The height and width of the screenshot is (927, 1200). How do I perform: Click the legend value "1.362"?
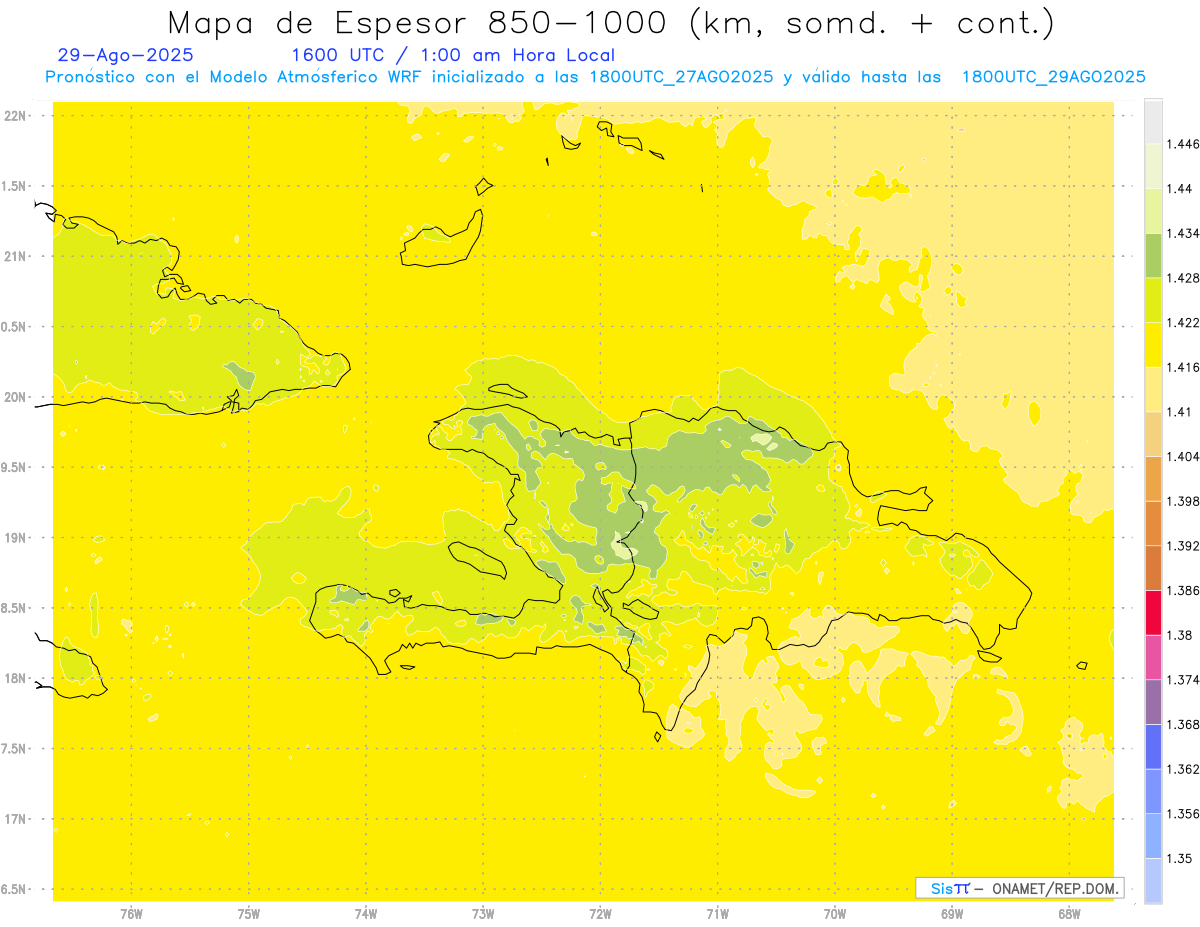pyautogui.click(x=1184, y=769)
